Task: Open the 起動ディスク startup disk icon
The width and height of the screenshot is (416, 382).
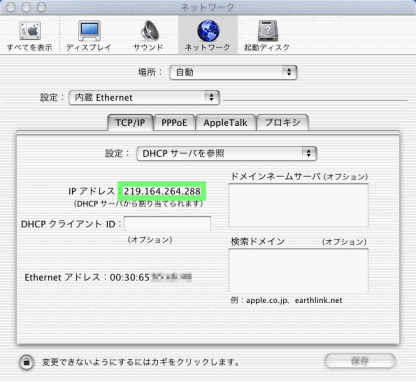Action: [x=267, y=36]
